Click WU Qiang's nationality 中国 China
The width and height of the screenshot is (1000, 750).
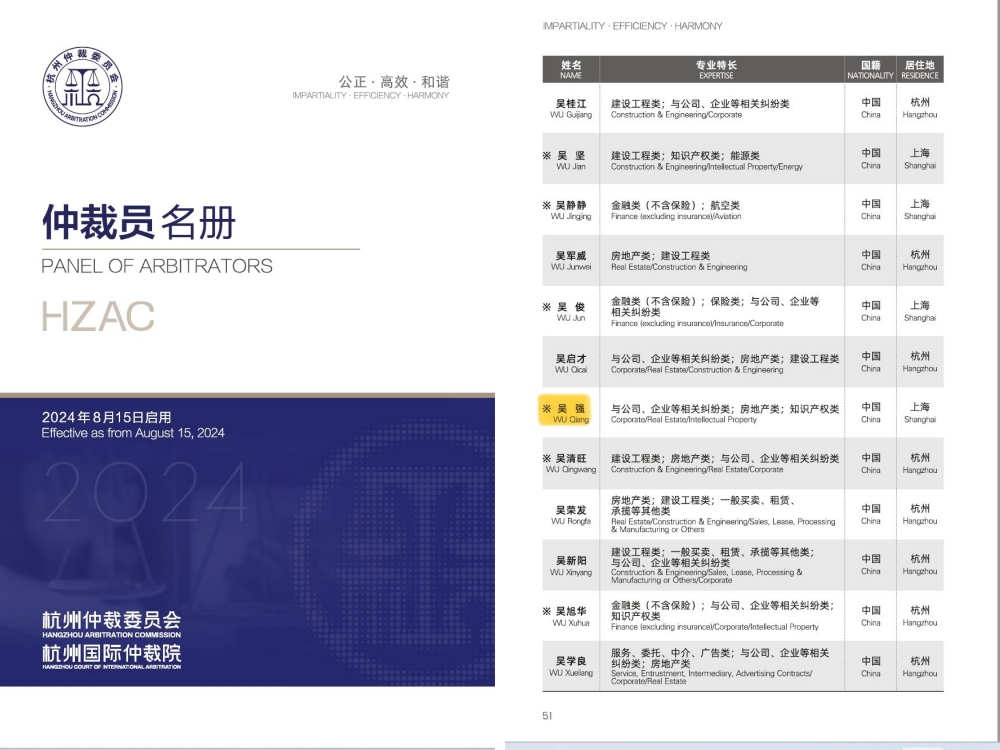871,413
